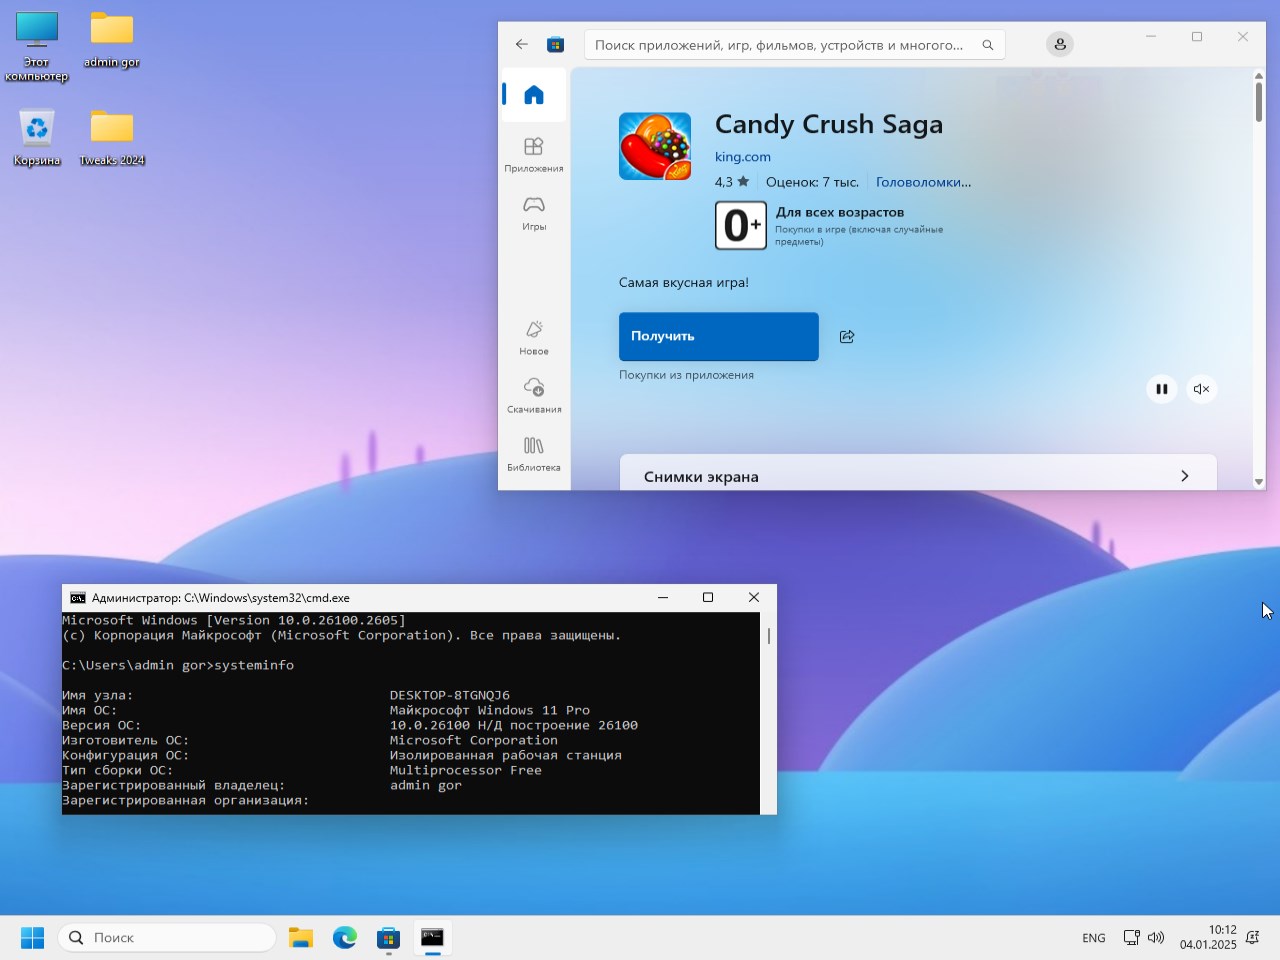Image resolution: width=1280 pixels, height=960 pixels.
Task: Open the Games (Игры) section
Action: pyautogui.click(x=534, y=212)
